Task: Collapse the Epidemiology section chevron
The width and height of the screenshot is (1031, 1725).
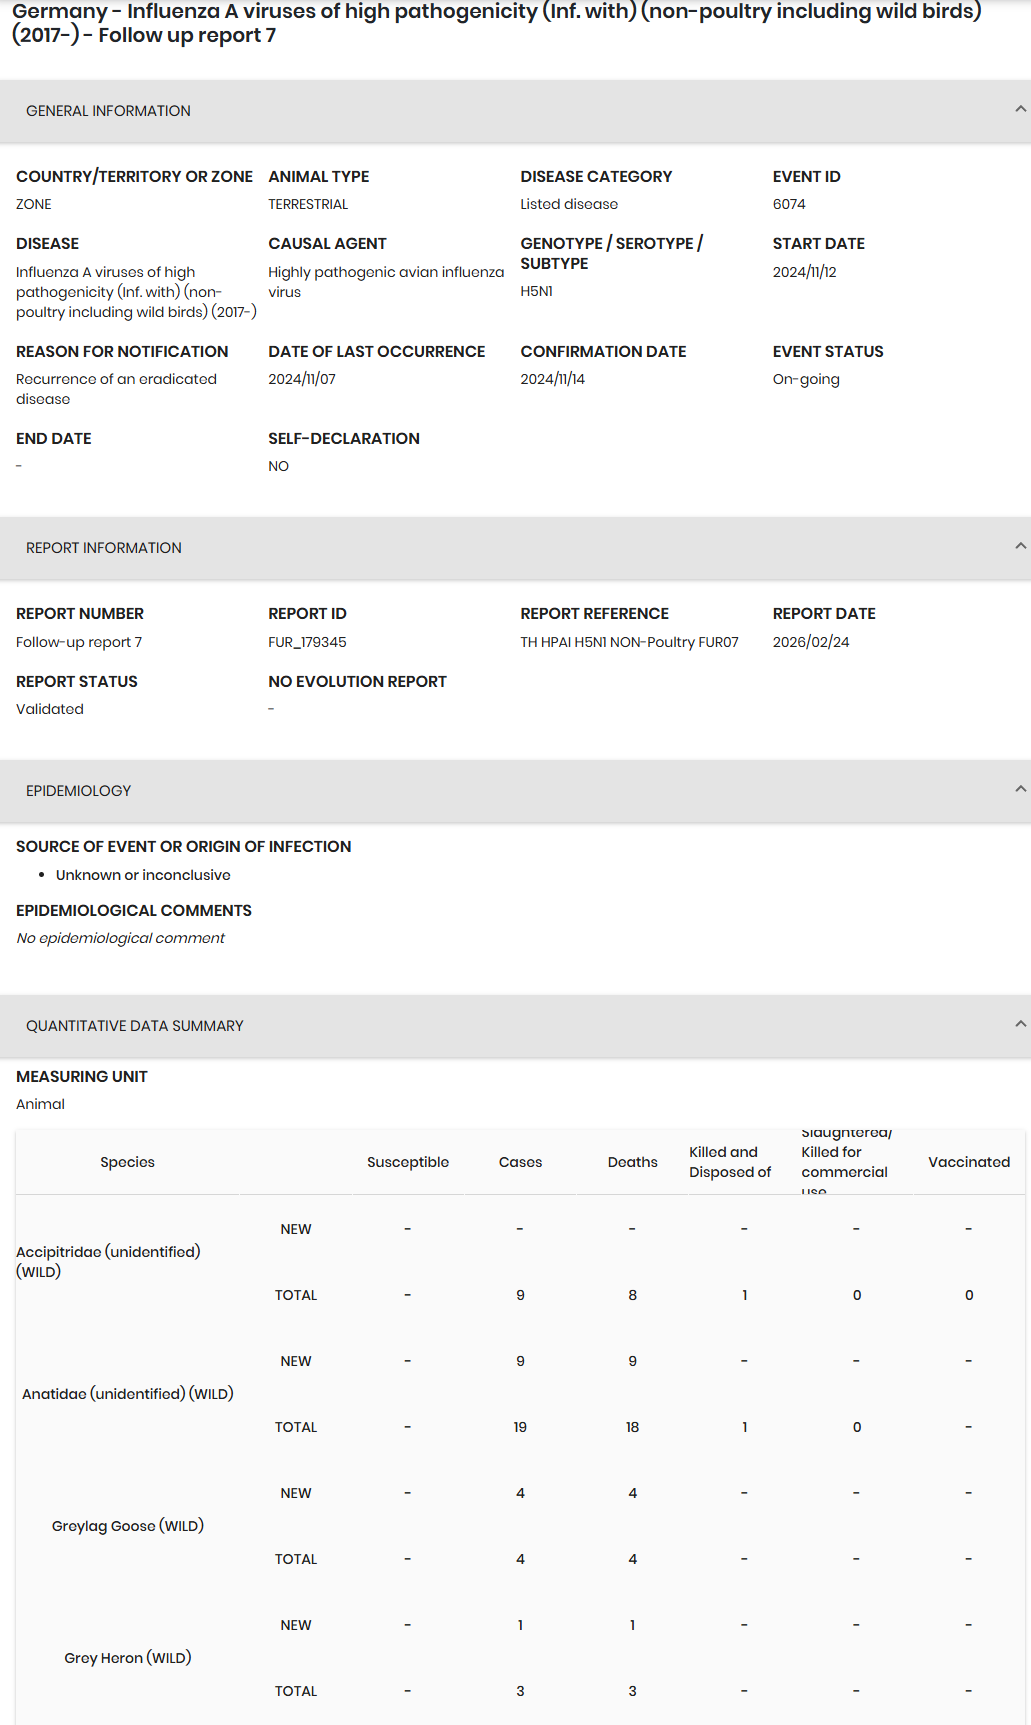Action: point(1019,789)
